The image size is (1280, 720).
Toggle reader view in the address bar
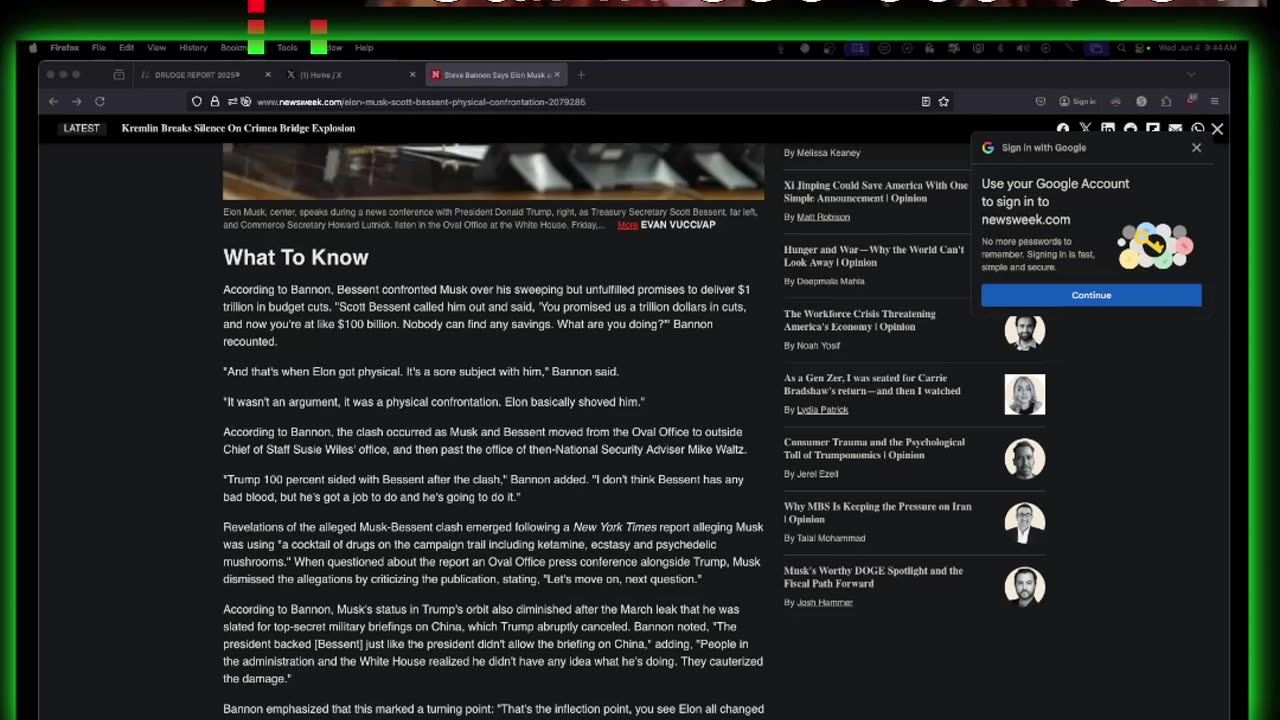click(x=926, y=101)
